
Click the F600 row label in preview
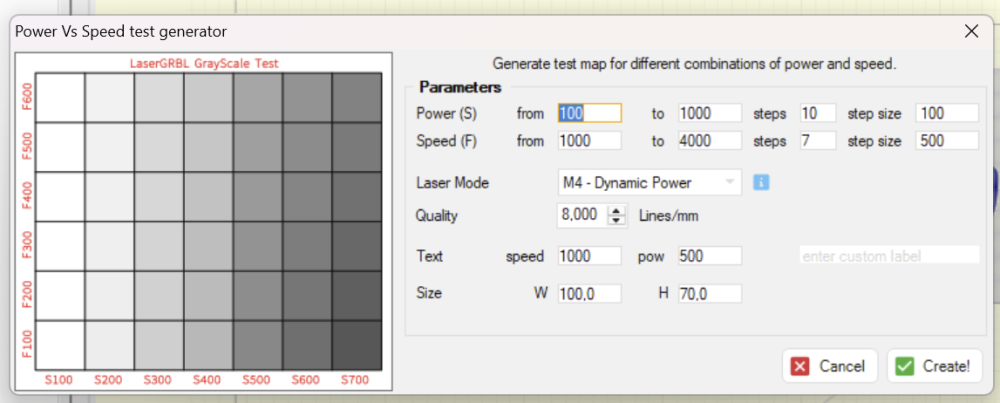tap(27, 97)
